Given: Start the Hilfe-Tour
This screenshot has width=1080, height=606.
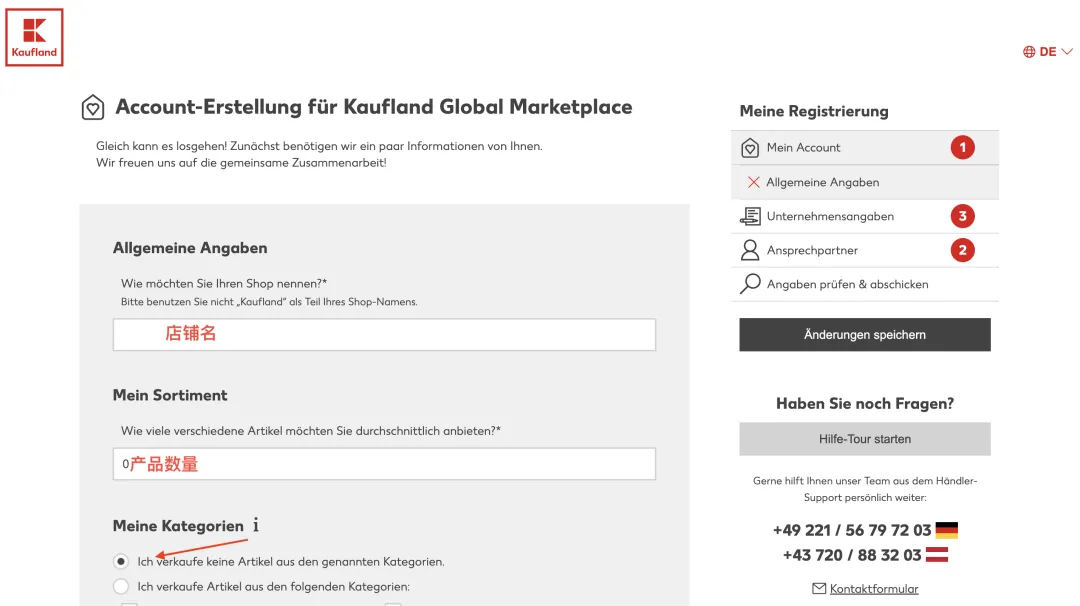Looking at the screenshot, I should 865,439.
